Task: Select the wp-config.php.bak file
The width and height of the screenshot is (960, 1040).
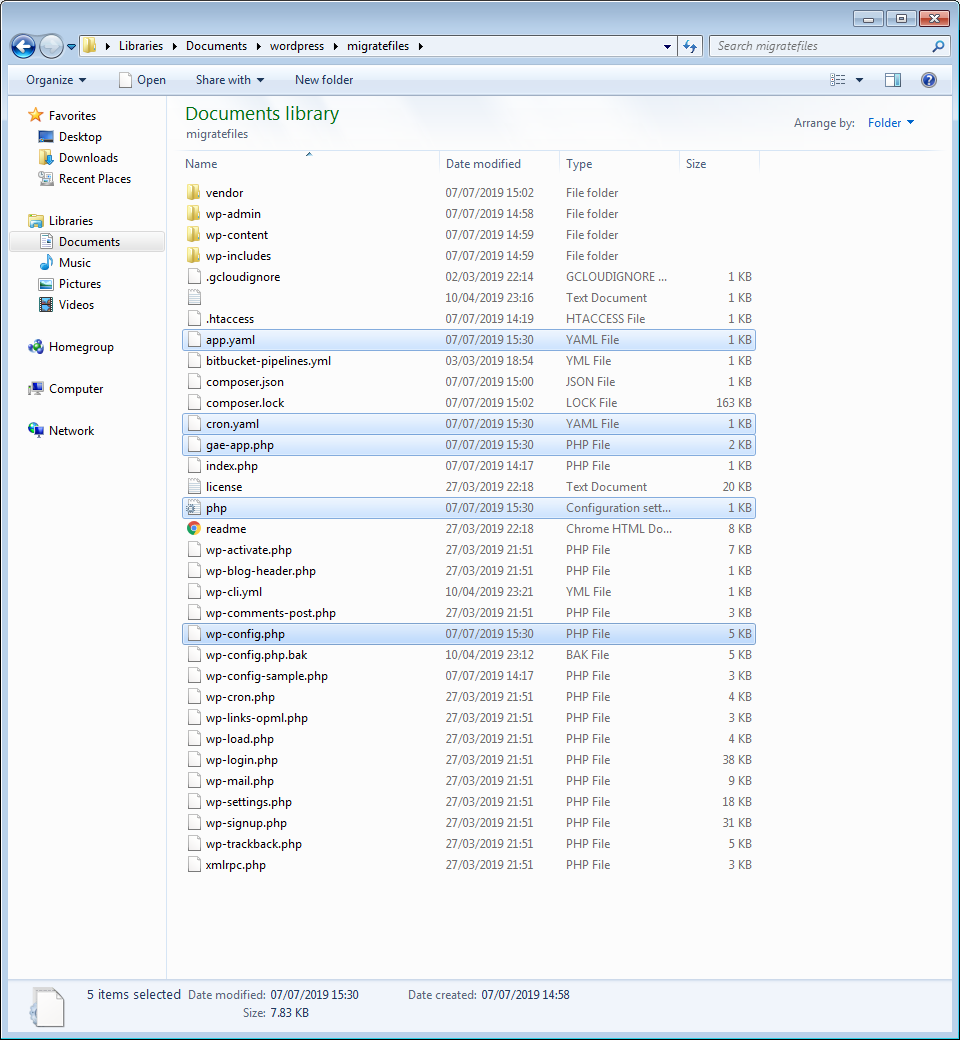Action: coord(468,655)
